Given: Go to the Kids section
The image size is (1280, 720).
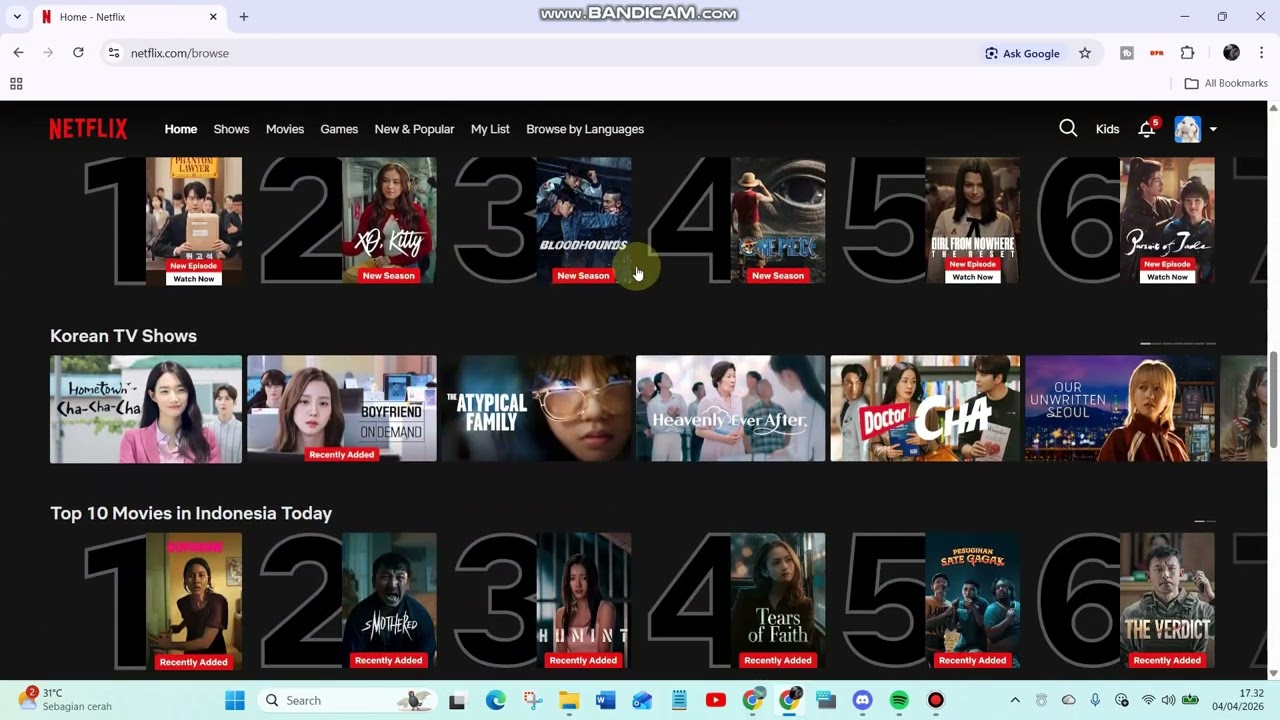Looking at the screenshot, I should [x=1107, y=129].
